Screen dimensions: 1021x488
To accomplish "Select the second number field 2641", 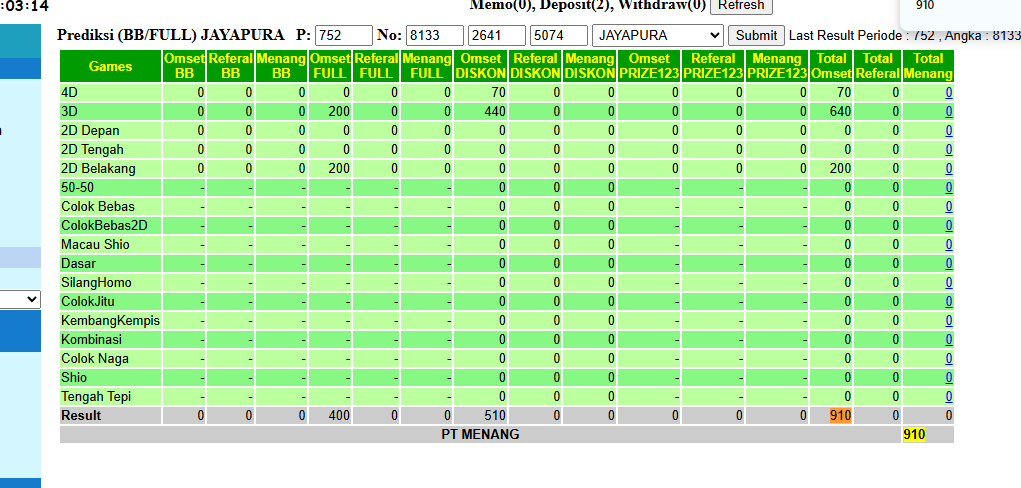I will coord(497,35).
